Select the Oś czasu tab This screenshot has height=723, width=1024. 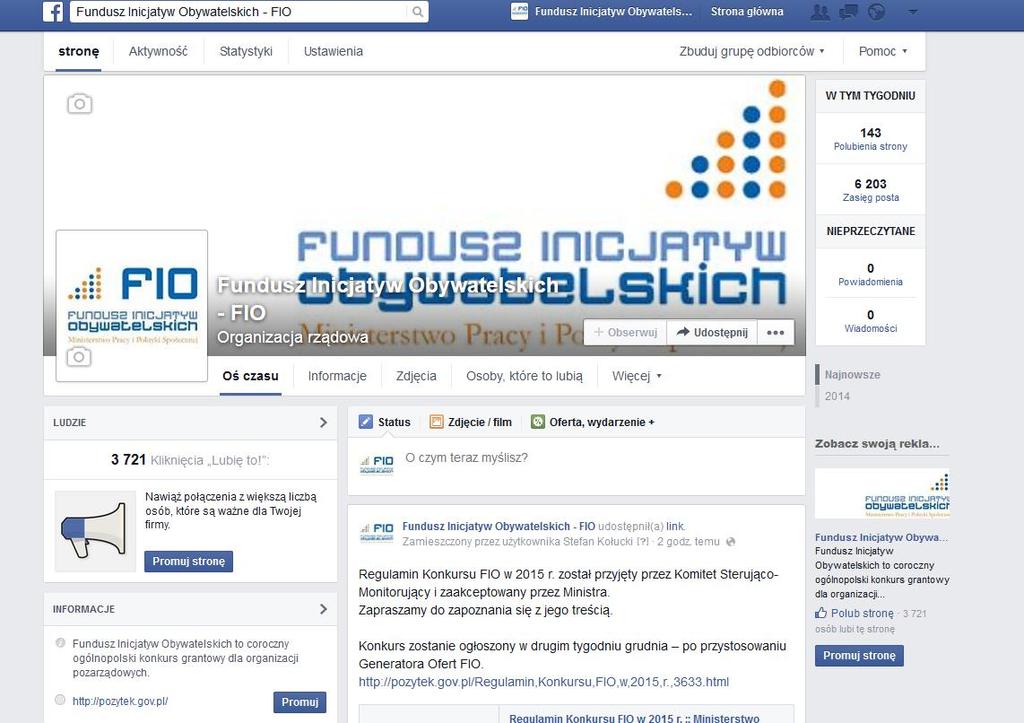point(250,376)
